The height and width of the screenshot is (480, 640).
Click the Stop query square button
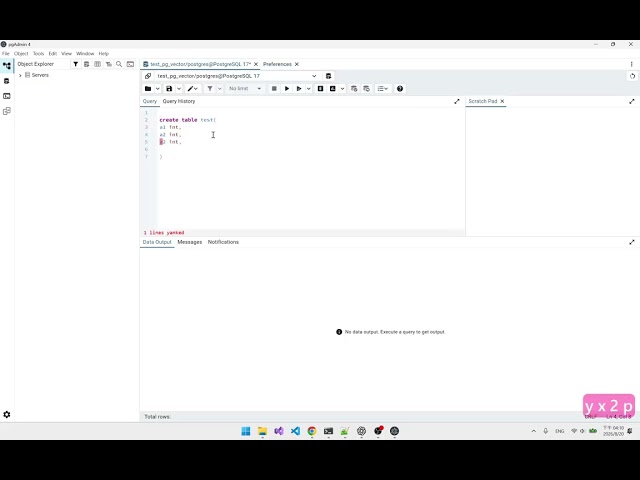tap(274, 89)
